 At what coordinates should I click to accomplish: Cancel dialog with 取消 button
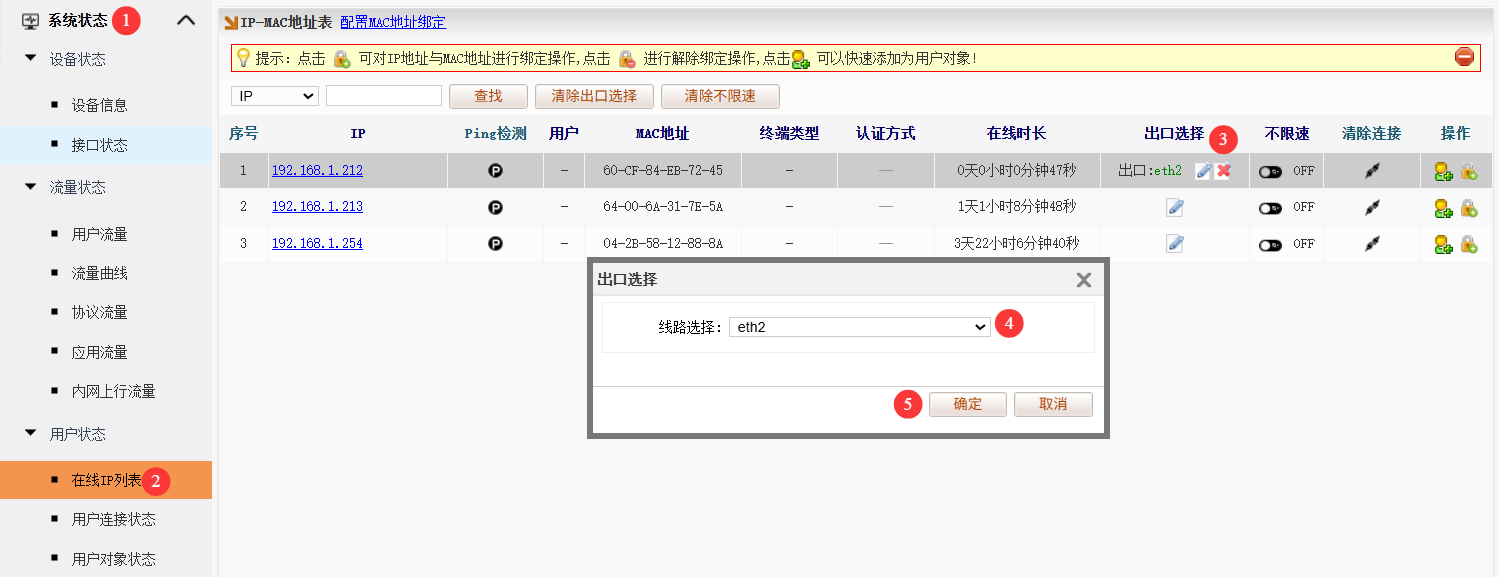(1053, 404)
